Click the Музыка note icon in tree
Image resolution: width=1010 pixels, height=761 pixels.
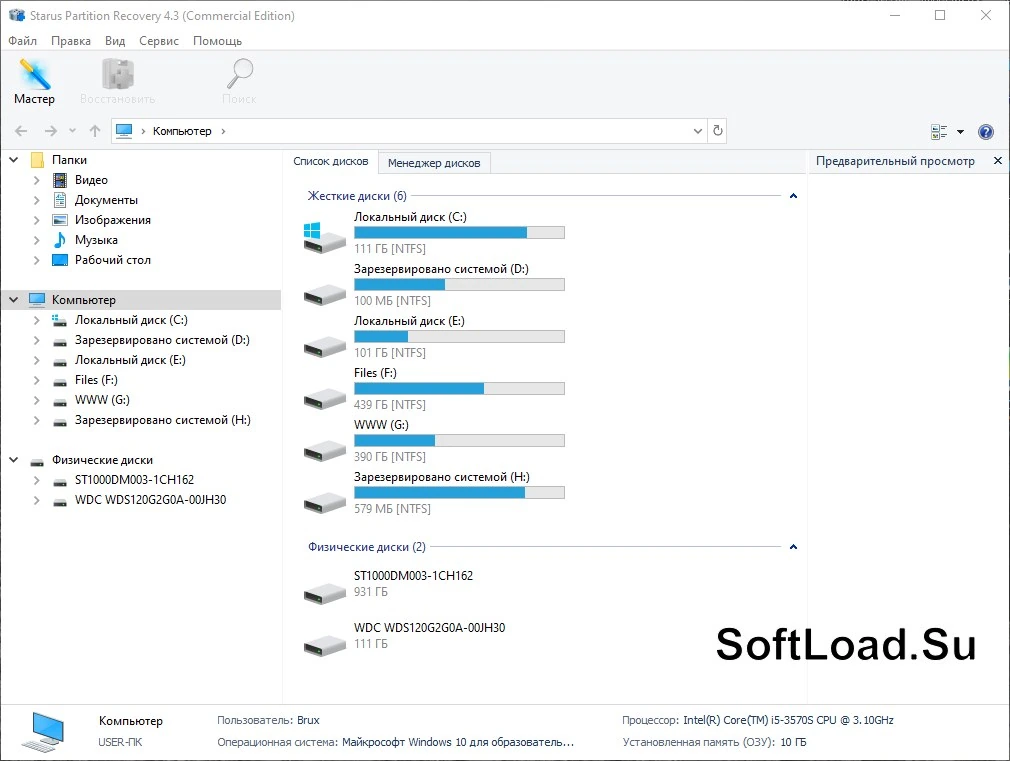click(60, 240)
